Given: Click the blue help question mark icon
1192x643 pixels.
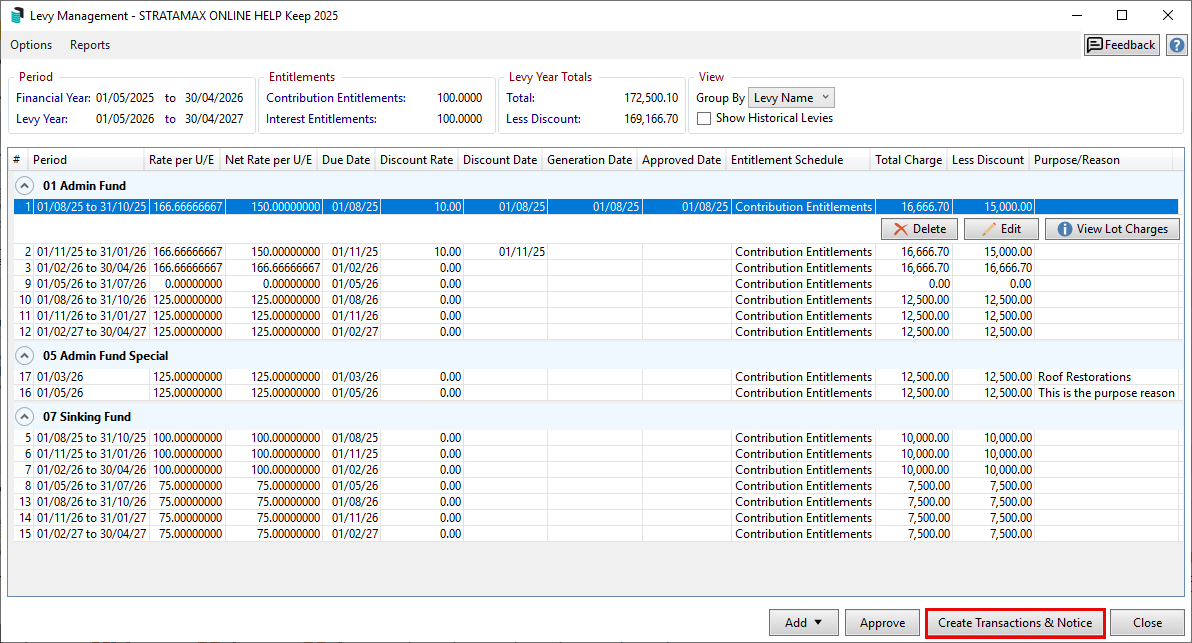Looking at the screenshot, I should click(x=1176, y=45).
